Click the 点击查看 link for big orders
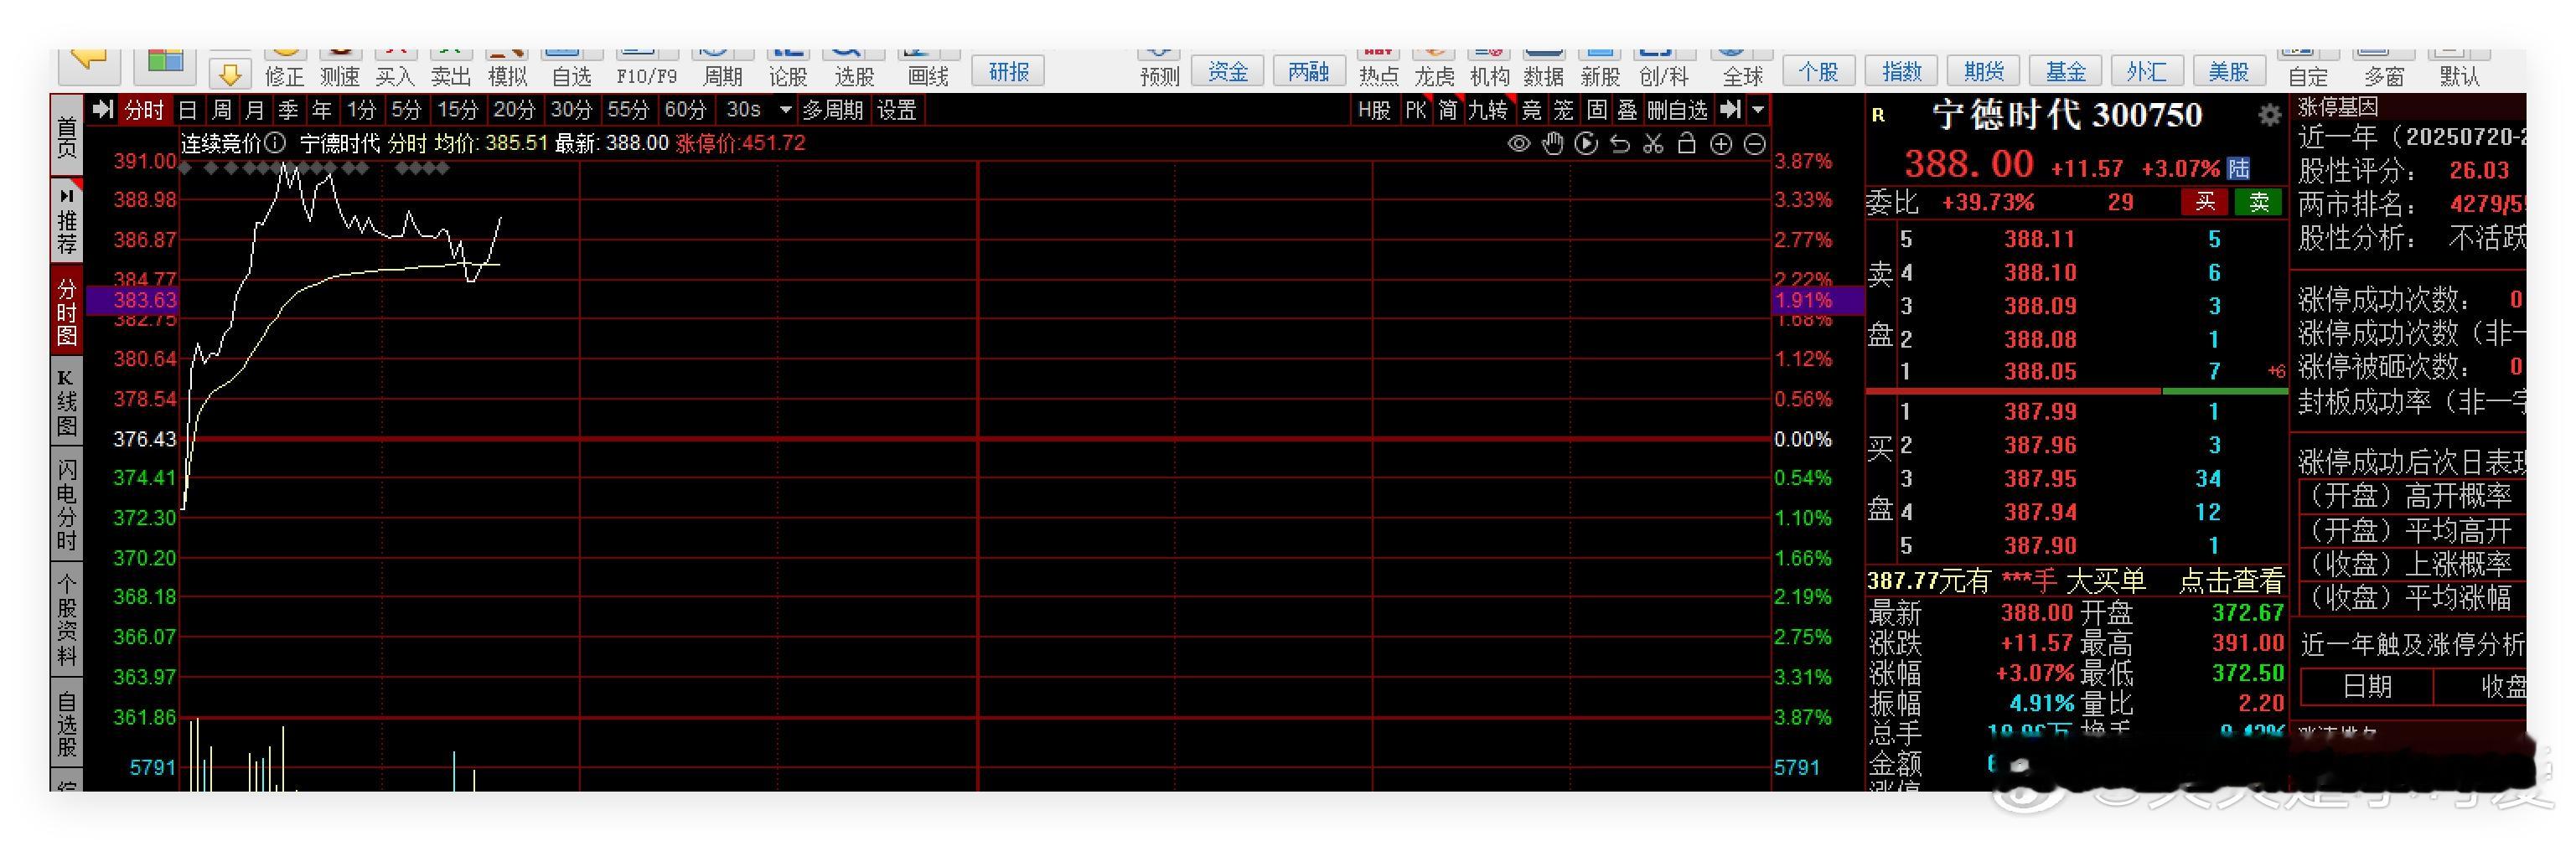This screenshot has height=841, width=2576. pyautogui.click(x=2231, y=580)
